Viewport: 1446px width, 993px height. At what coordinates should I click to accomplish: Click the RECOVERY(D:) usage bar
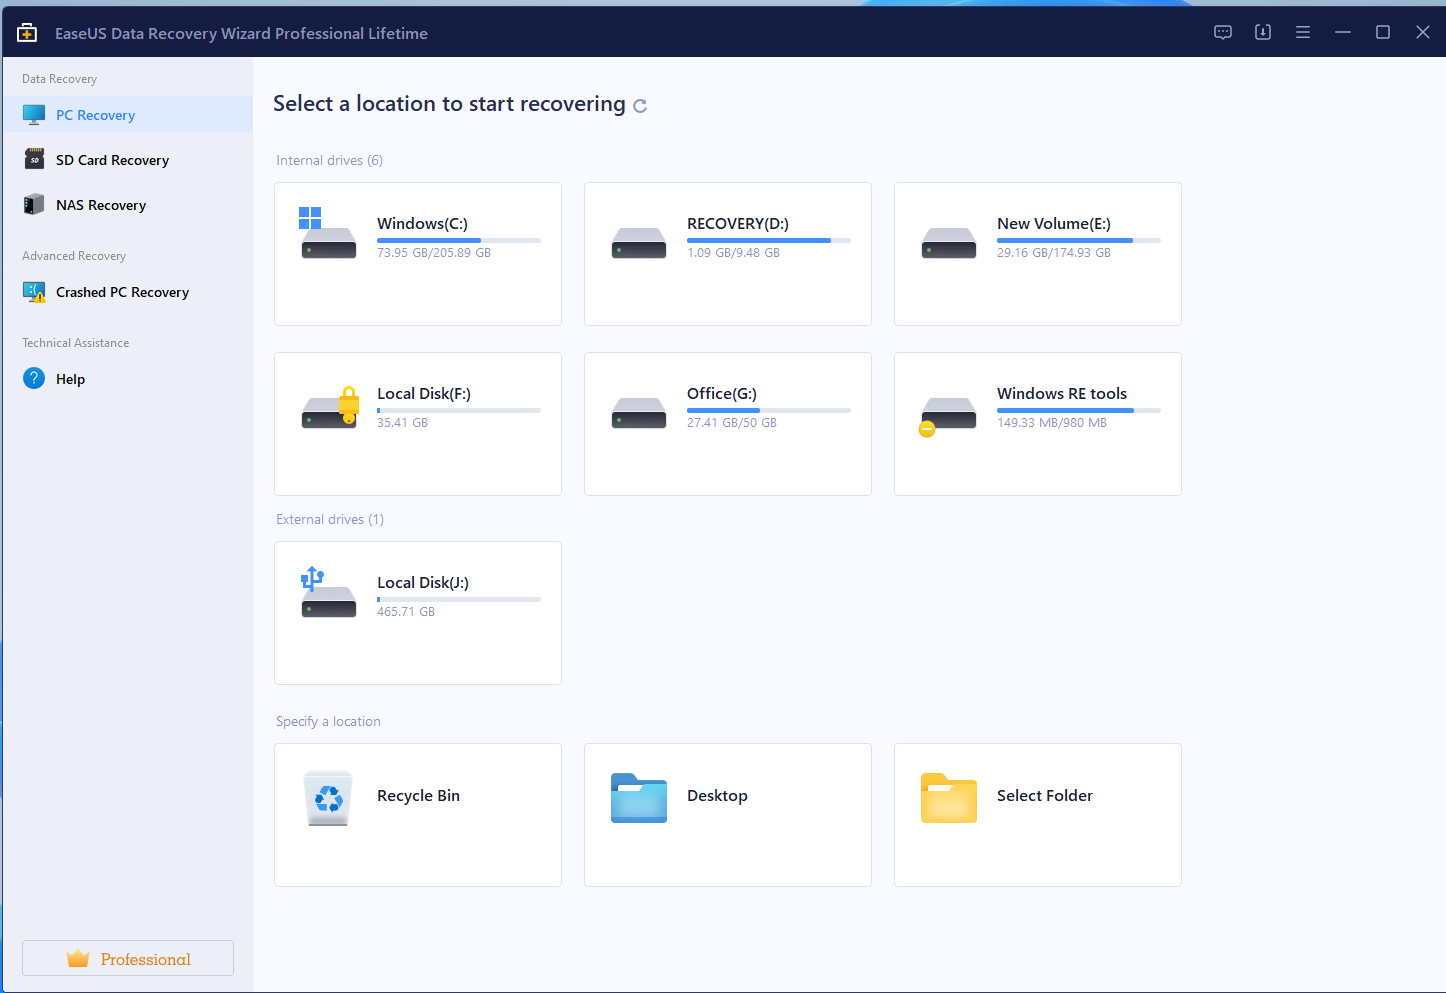[x=768, y=241]
